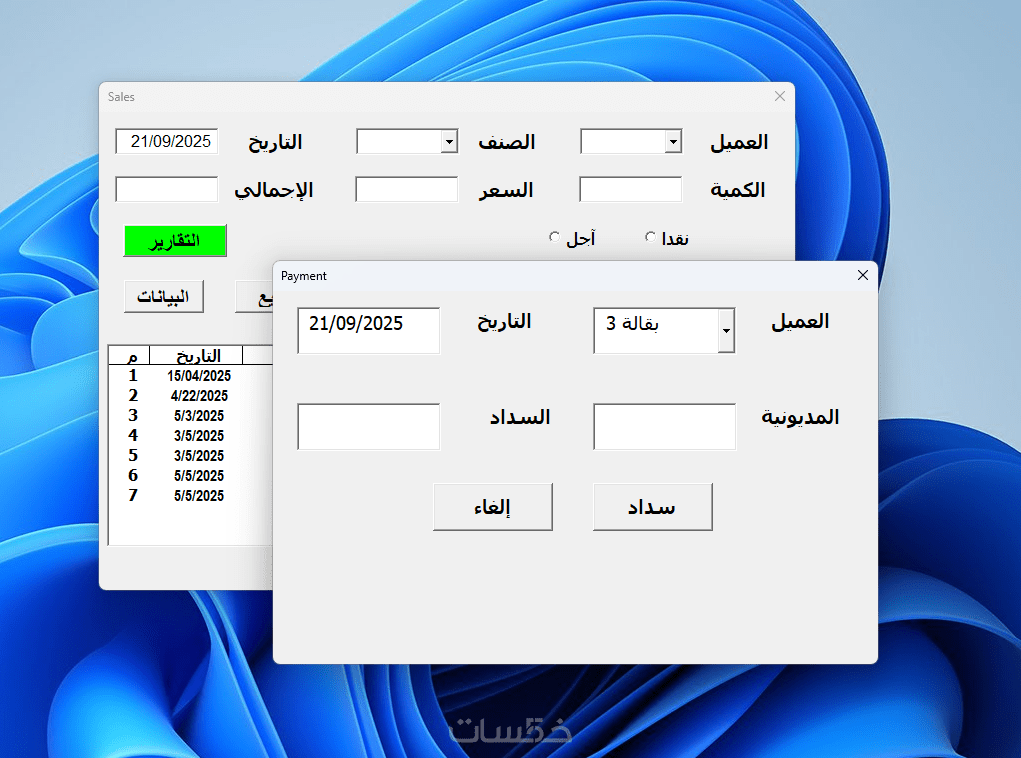The width and height of the screenshot is (1021, 758).
Task: Click the العميل combo box text in Sales
Action: point(623,141)
